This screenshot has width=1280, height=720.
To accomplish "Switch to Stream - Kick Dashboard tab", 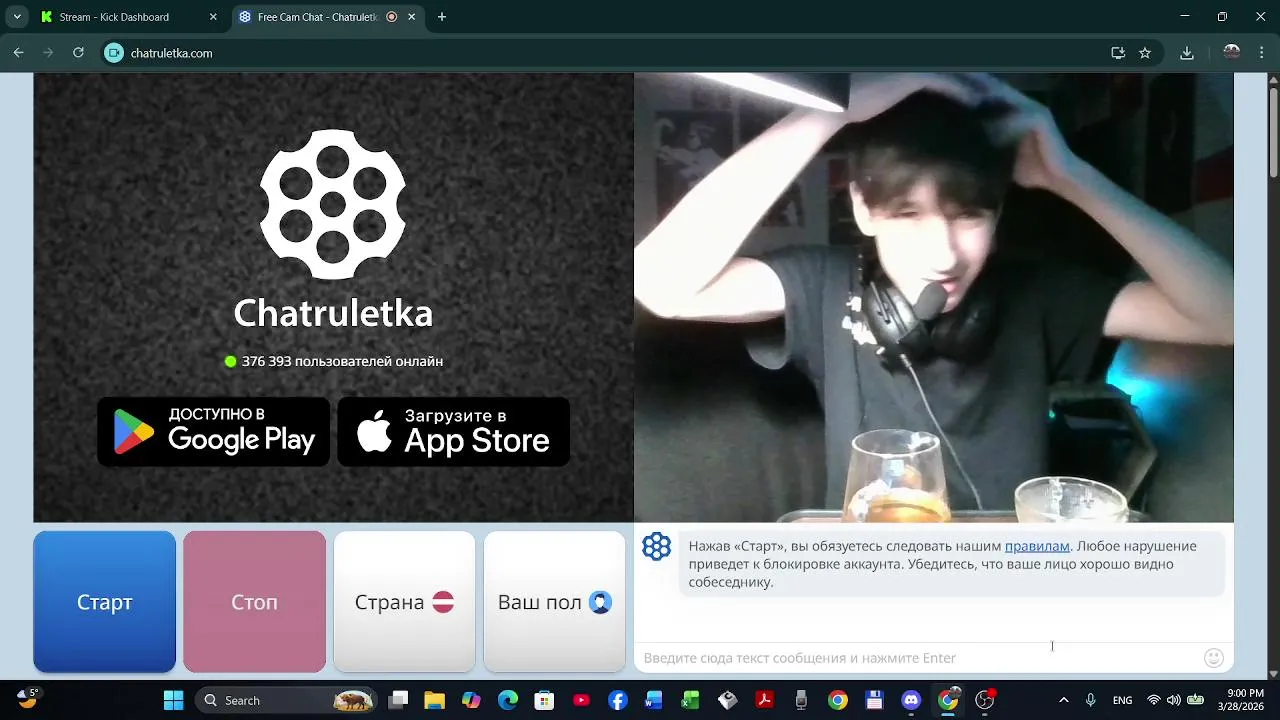I will (x=126, y=17).
